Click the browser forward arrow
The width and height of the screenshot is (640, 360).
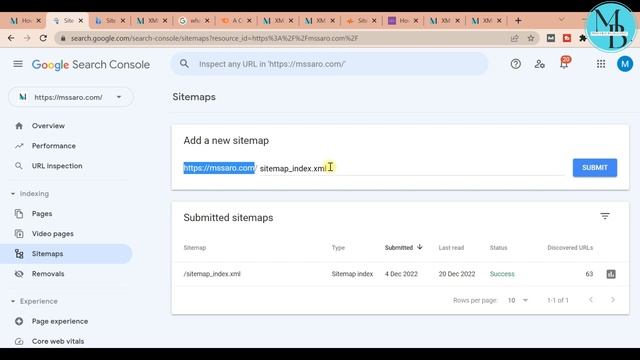(27, 38)
